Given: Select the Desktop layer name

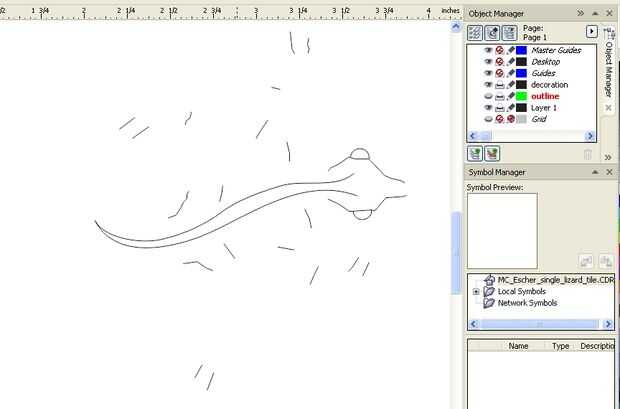Looking at the screenshot, I should (x=545, y=62).
